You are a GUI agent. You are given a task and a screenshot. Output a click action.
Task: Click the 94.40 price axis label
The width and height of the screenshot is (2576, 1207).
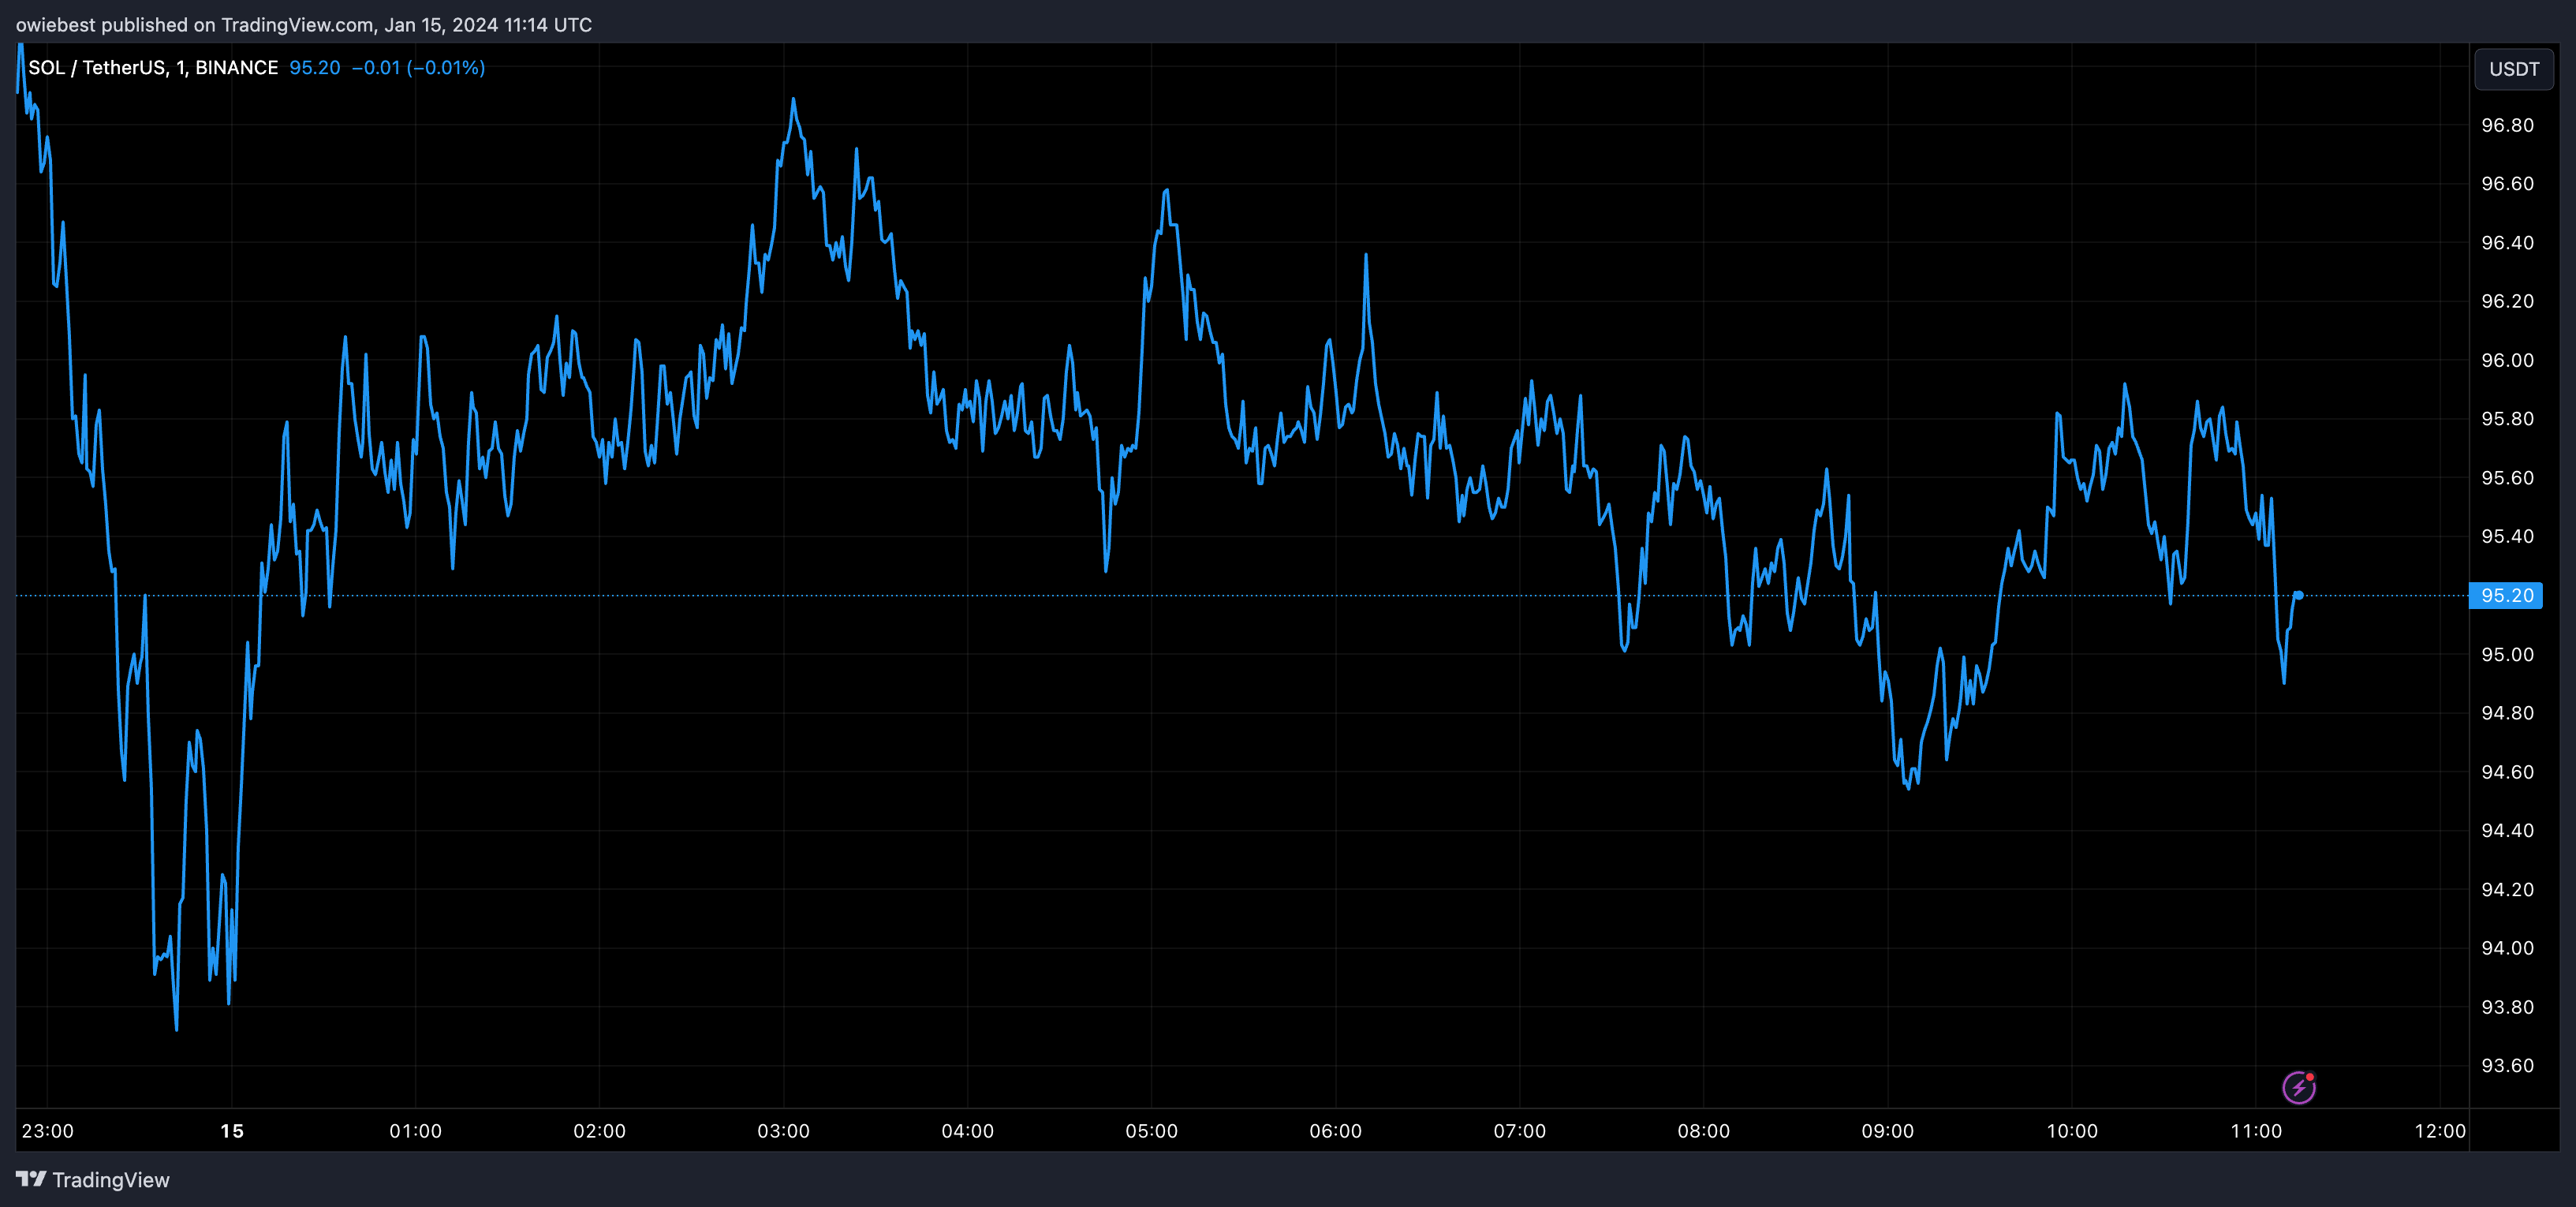point(2507,830)
